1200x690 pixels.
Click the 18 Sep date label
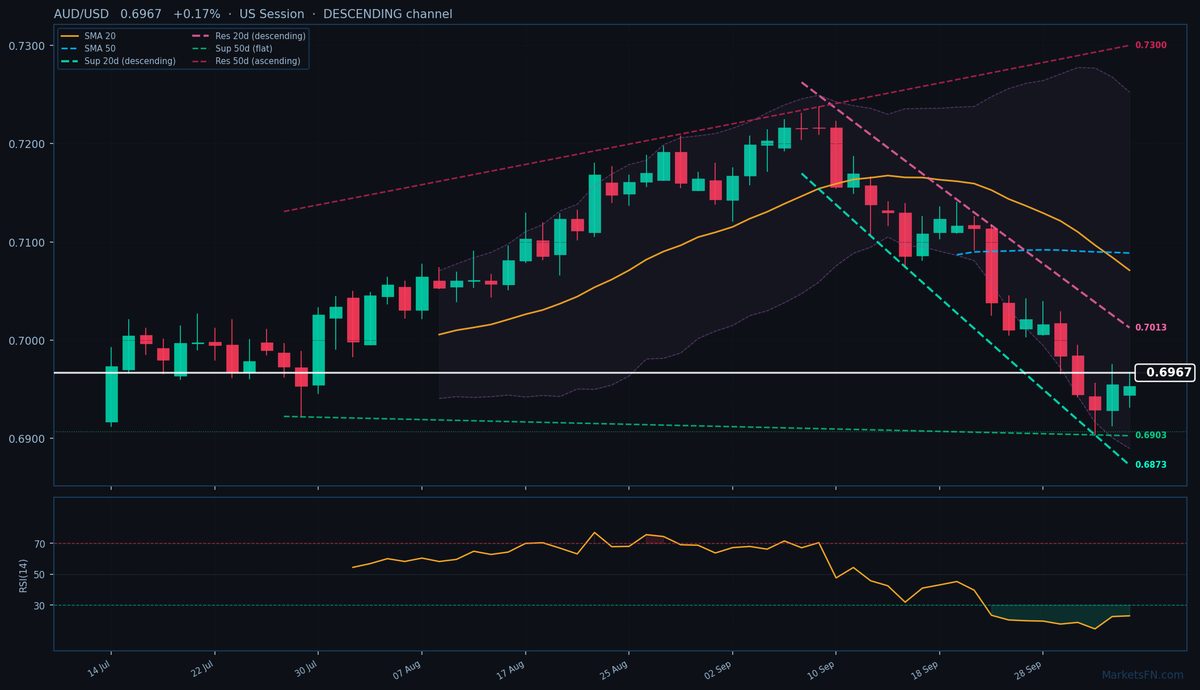(x=925, y=669)
